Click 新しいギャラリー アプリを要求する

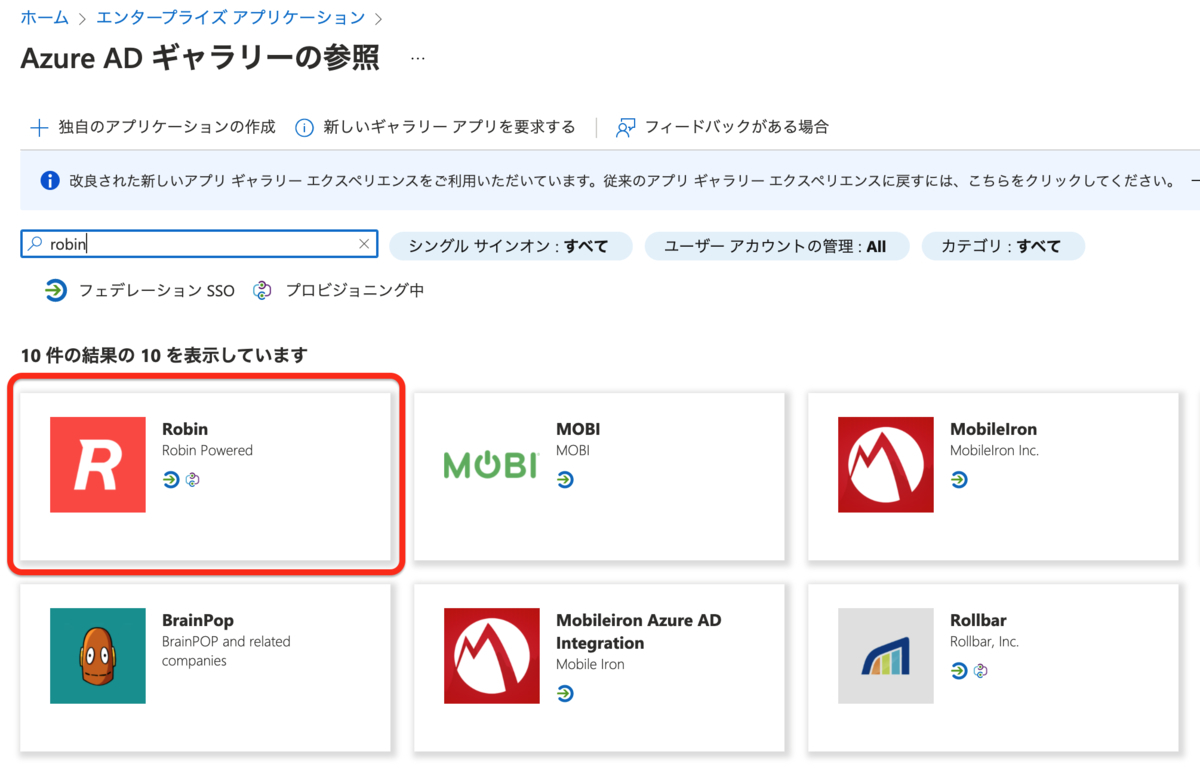tap(449, 127)
